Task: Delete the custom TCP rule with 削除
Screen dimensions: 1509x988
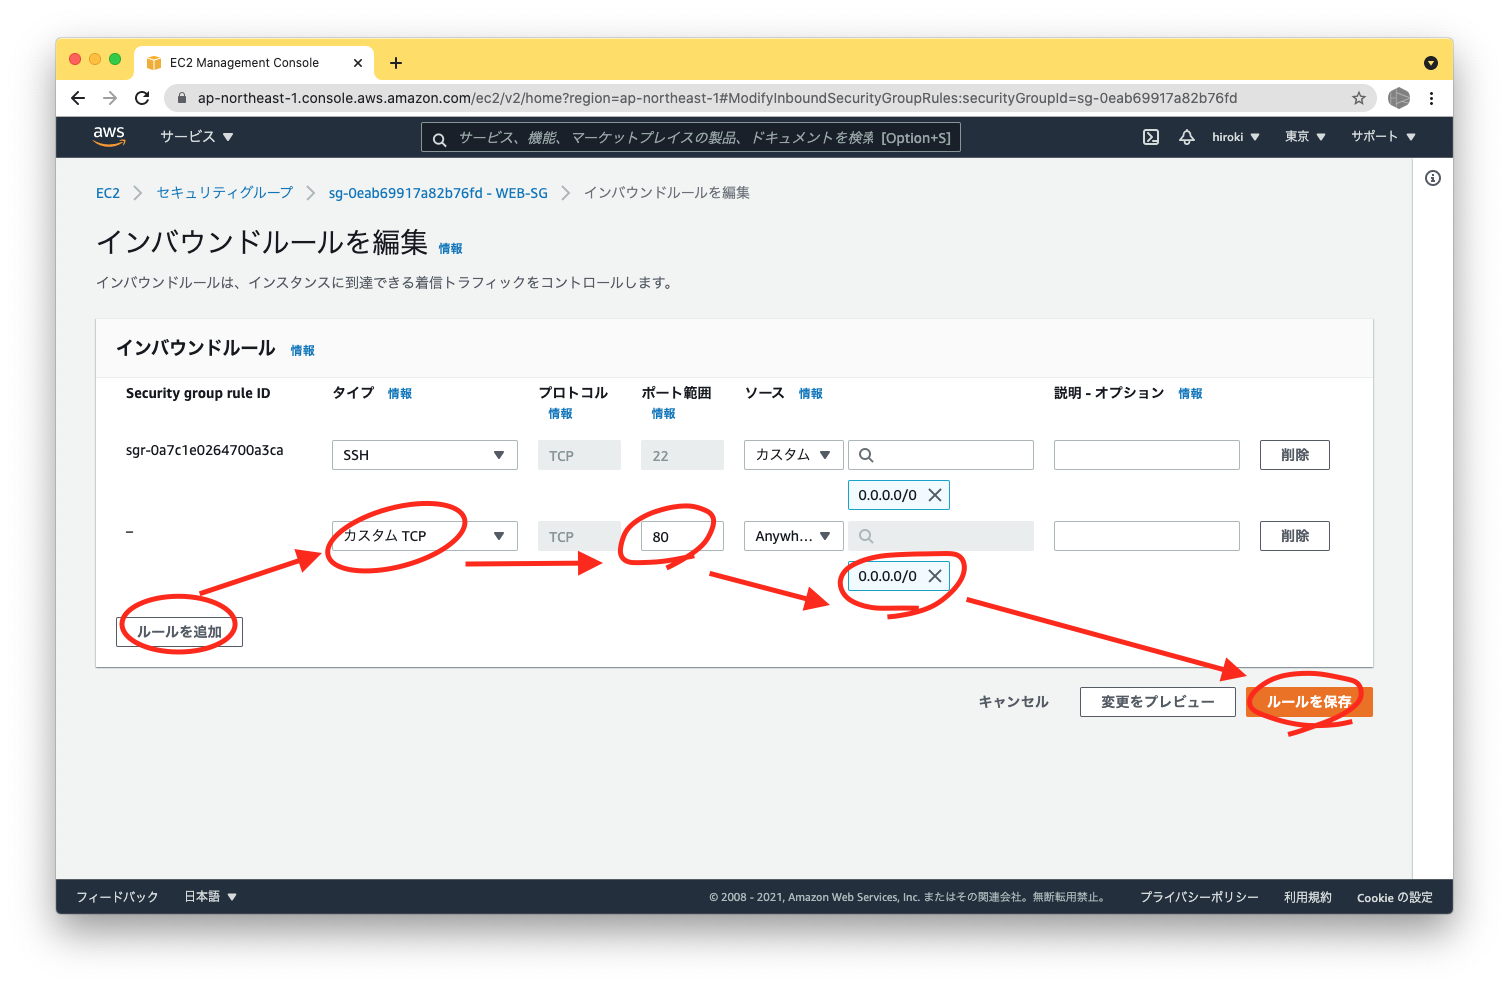Action: pos(1295,536)
